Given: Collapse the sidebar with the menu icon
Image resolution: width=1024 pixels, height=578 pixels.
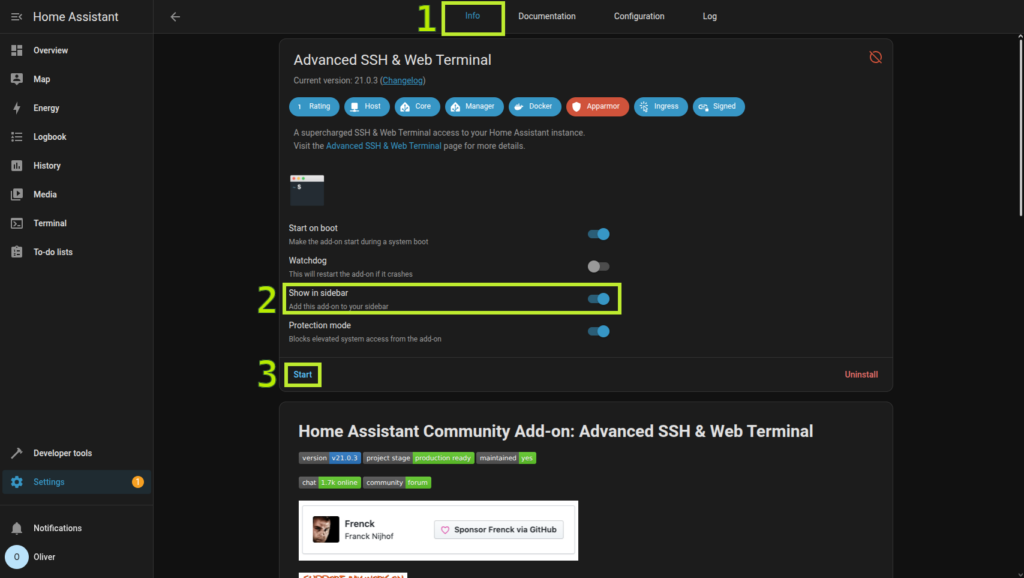Looking at the screenshot, I should click(x=16, y=17).
